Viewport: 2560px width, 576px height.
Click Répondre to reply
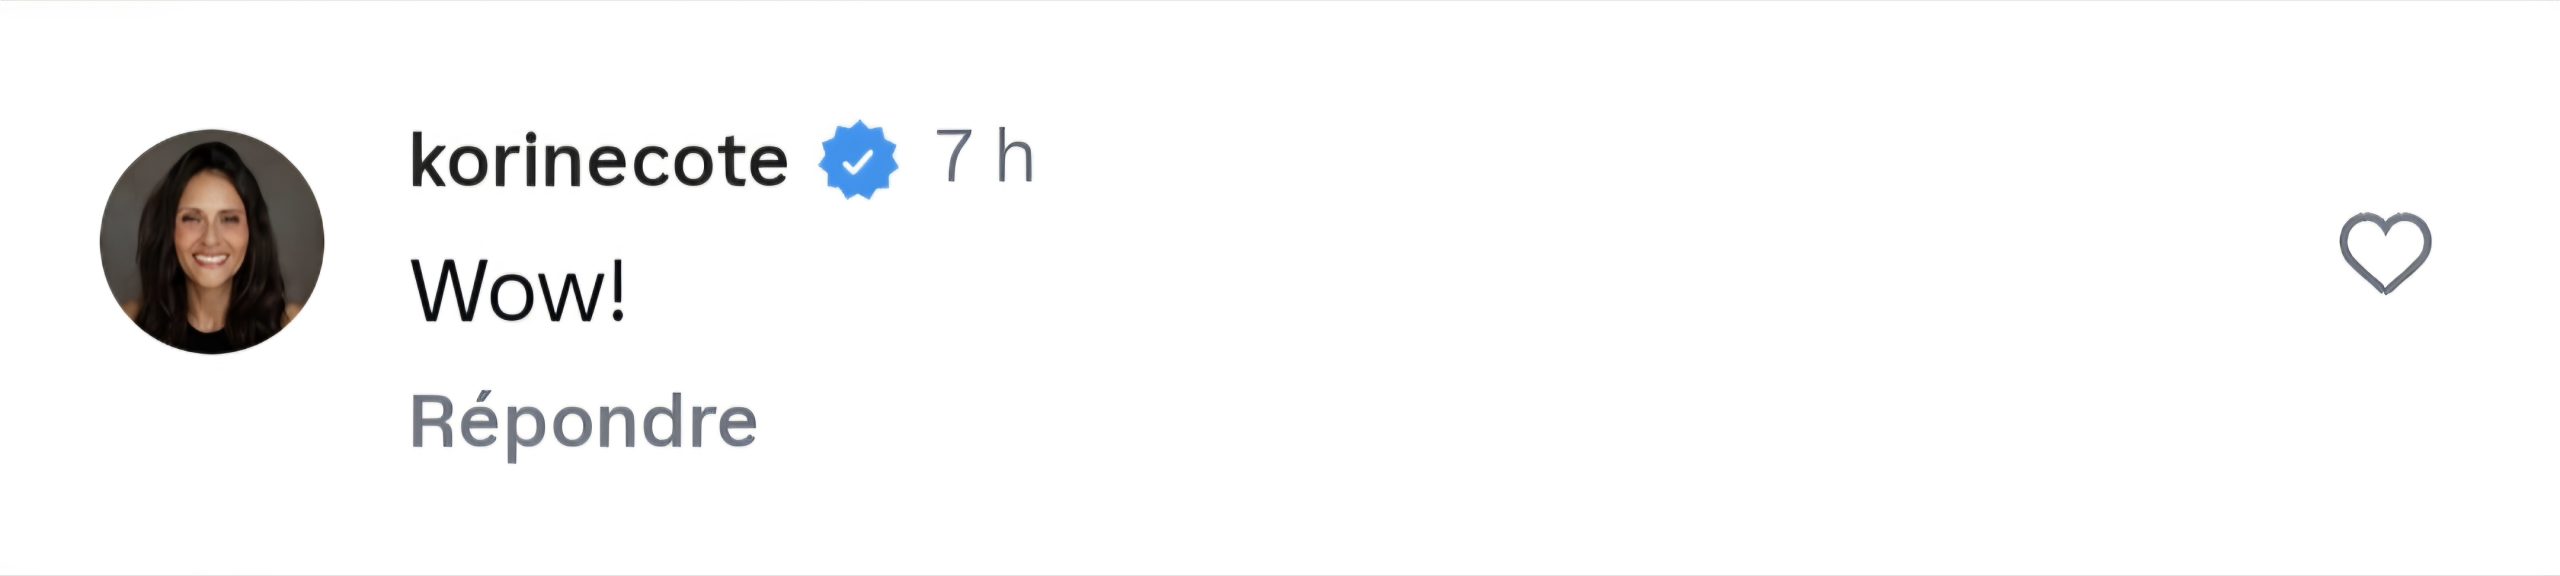coord(583,422)
